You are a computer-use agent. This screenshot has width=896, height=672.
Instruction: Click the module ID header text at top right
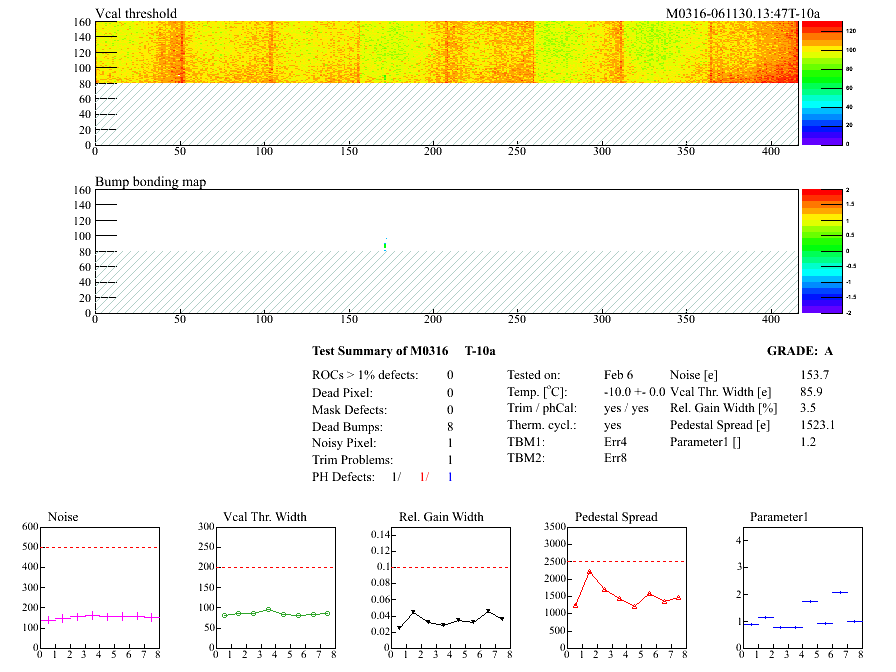743,14
